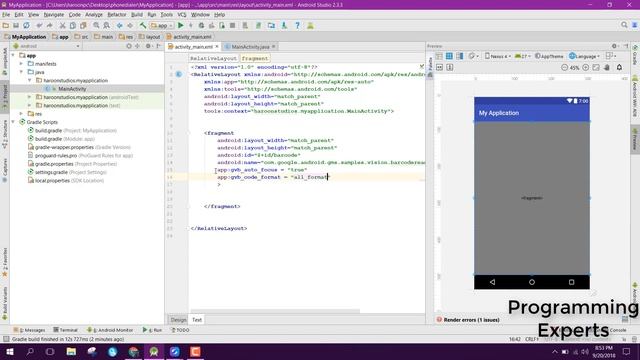Click the Replace icon in toolbar
This screenshot has width=640, height=360.
coord(107,25)
